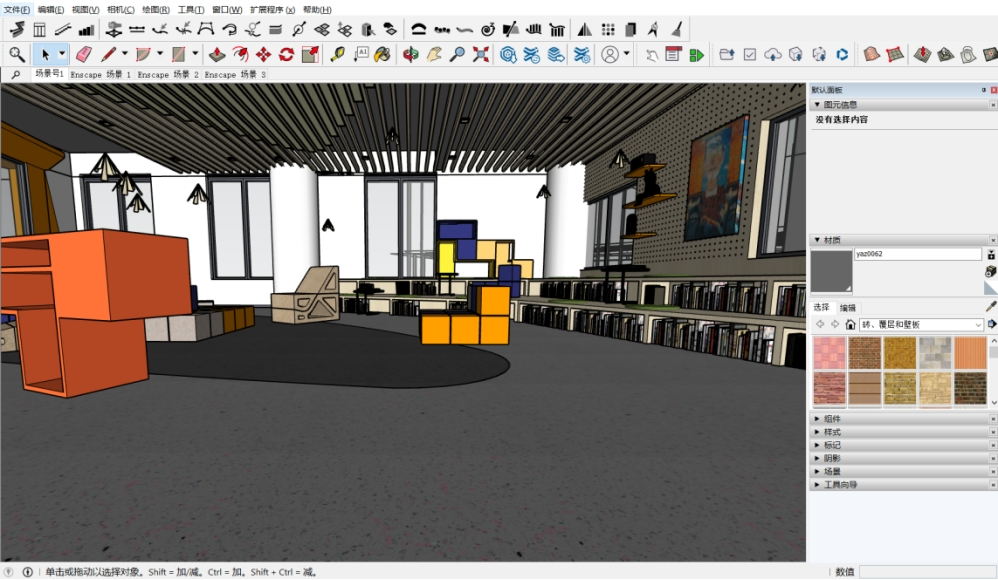Select the Rotate tool
Image resolution: width=998 pixels, height=580 pixels.
[287, 54]
